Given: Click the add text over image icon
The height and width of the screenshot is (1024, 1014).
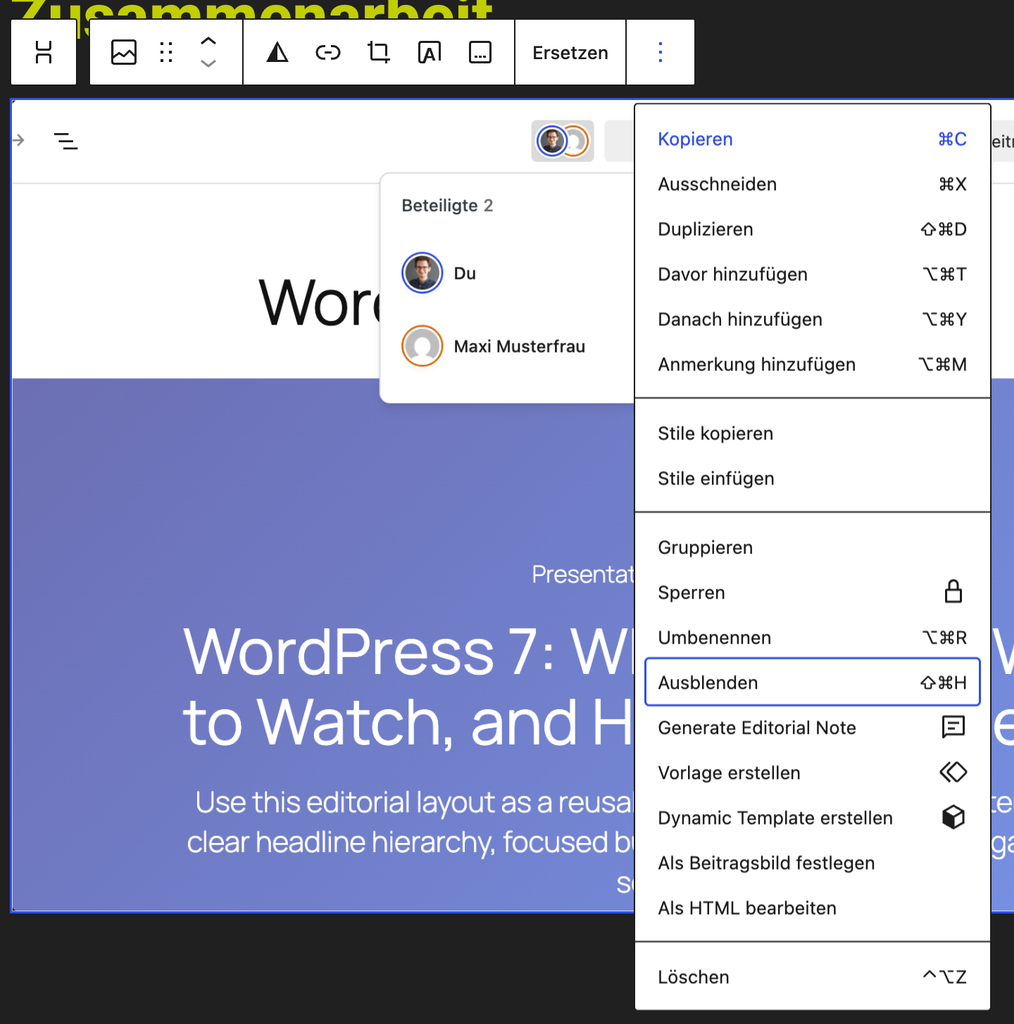Looking at the screenshot, I should pyautogui.click(x=429, y=52).
